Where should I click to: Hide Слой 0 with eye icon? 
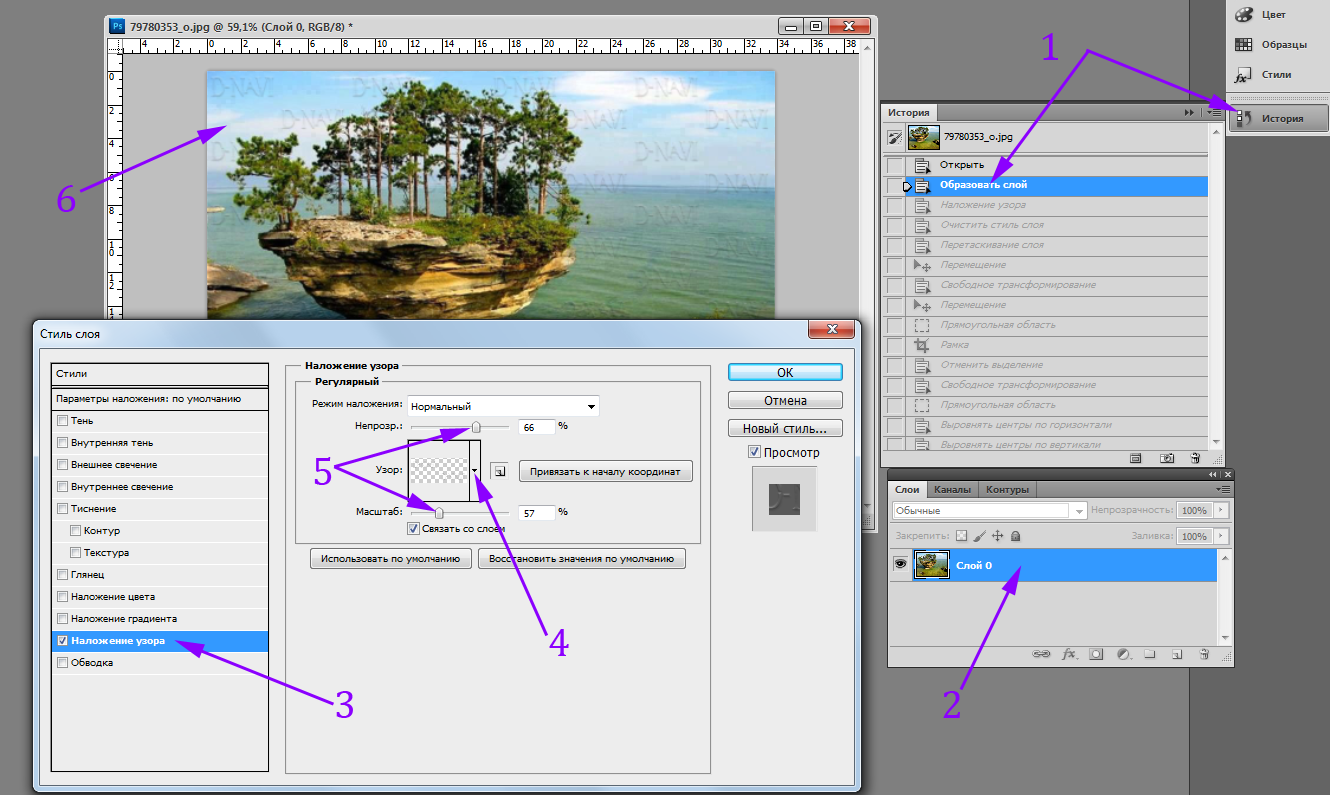(900, 565)
